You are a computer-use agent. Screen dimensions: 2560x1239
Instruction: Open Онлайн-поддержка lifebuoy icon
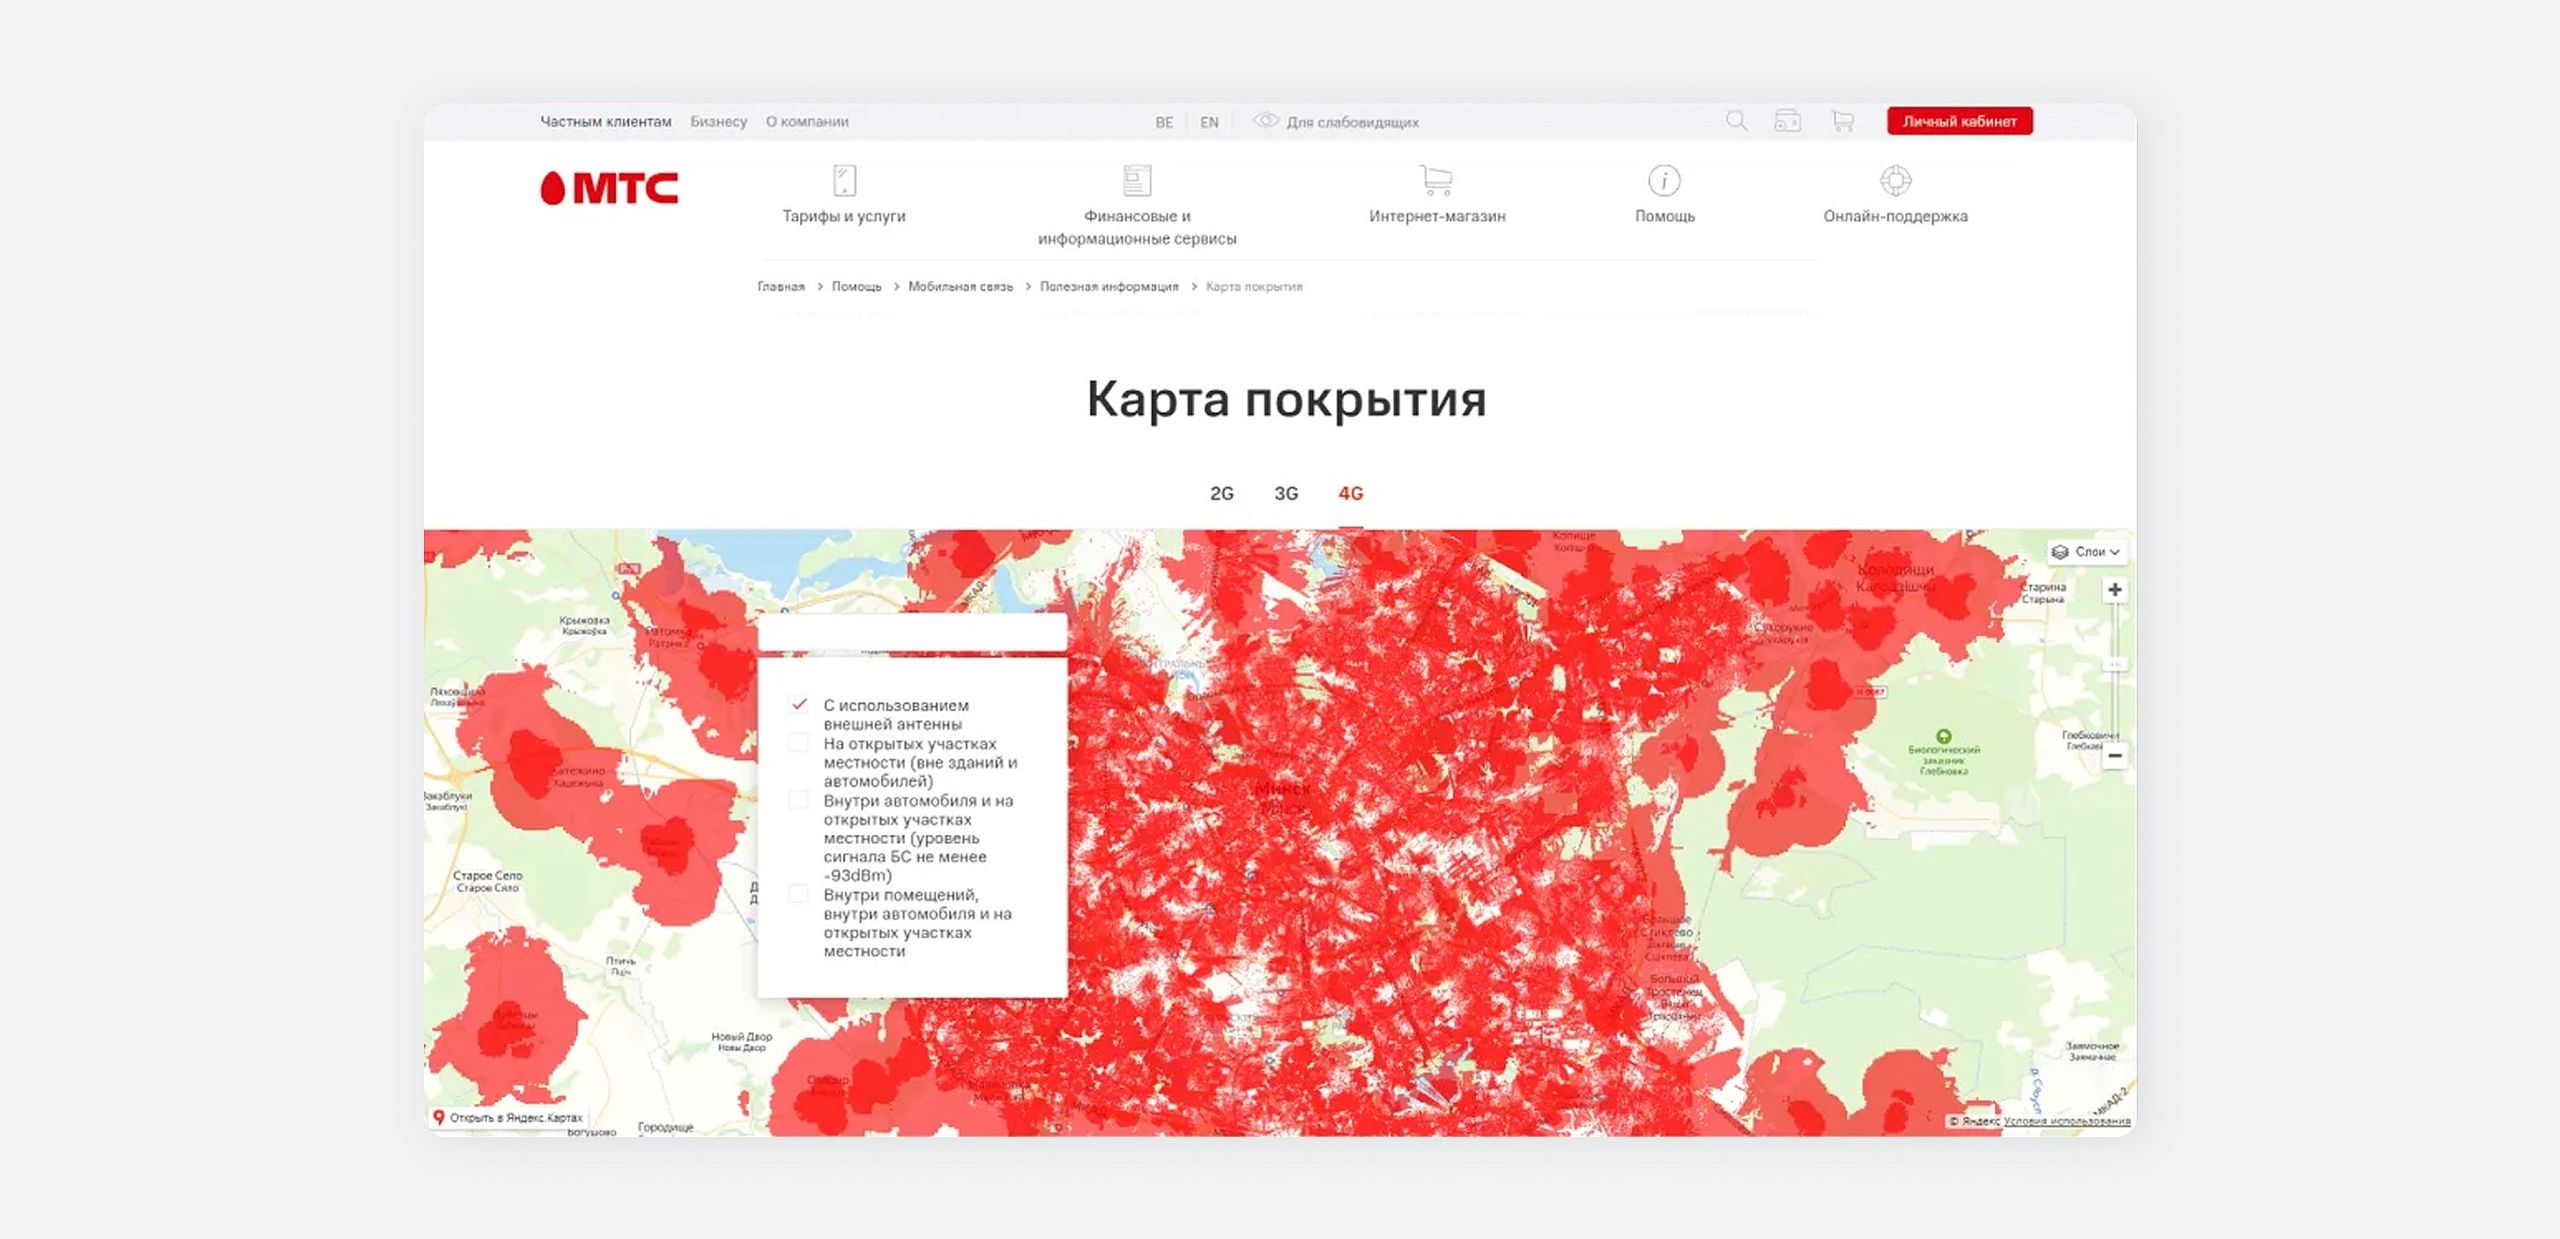(x=1895, y=181)
